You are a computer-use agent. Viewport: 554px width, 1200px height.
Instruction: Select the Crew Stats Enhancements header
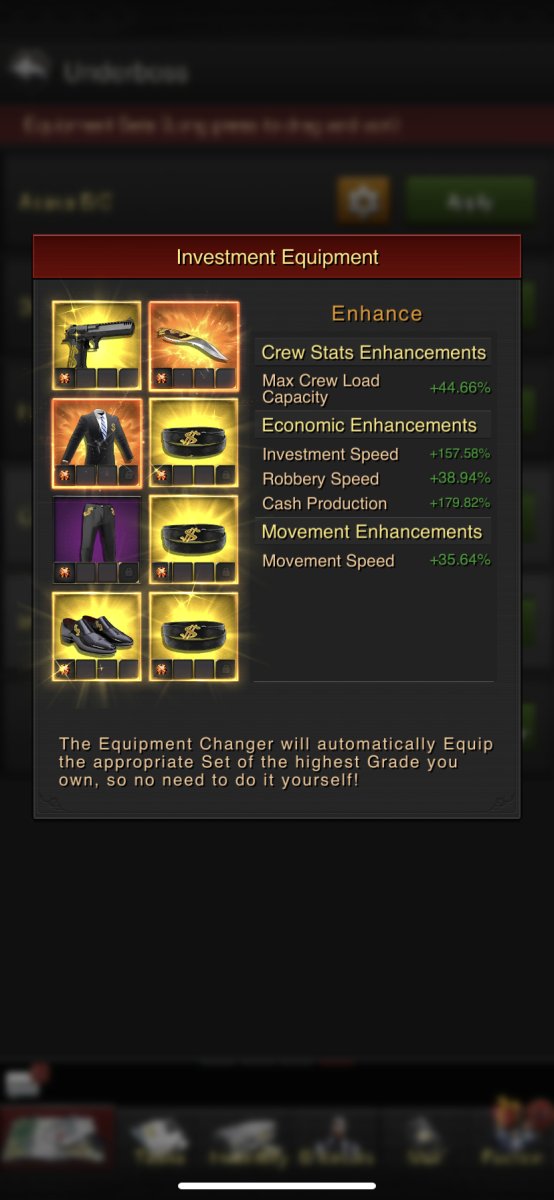pyautogui.click(x=373, y=352)
